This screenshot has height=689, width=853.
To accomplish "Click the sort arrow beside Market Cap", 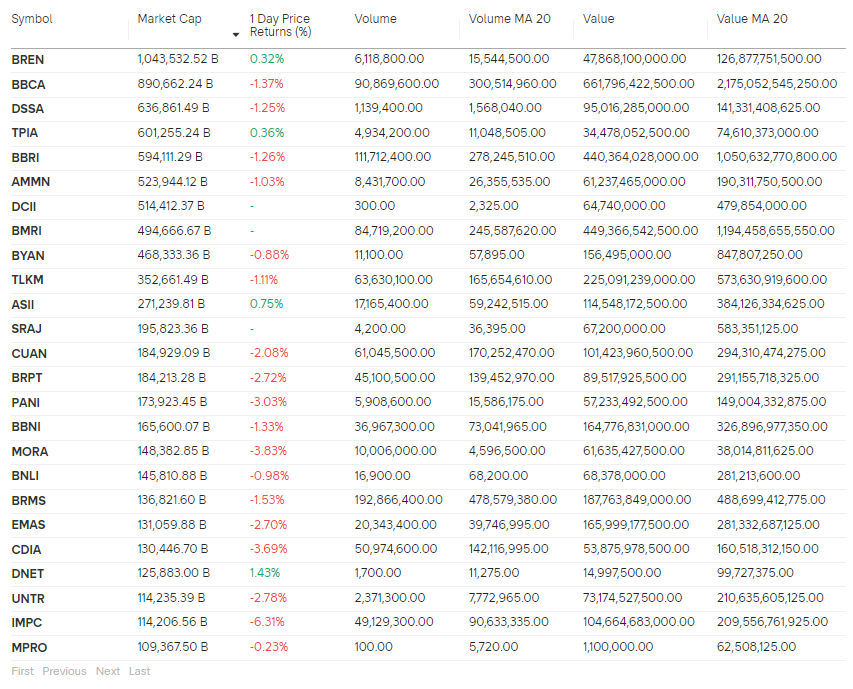I will [x=236, y=35].
